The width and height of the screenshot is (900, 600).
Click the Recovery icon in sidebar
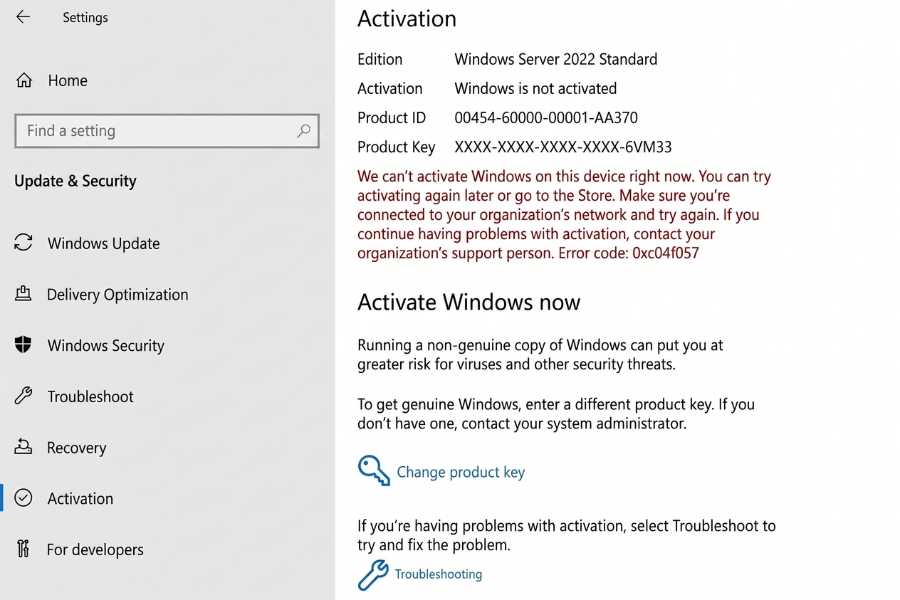click(x=23, y=447)
